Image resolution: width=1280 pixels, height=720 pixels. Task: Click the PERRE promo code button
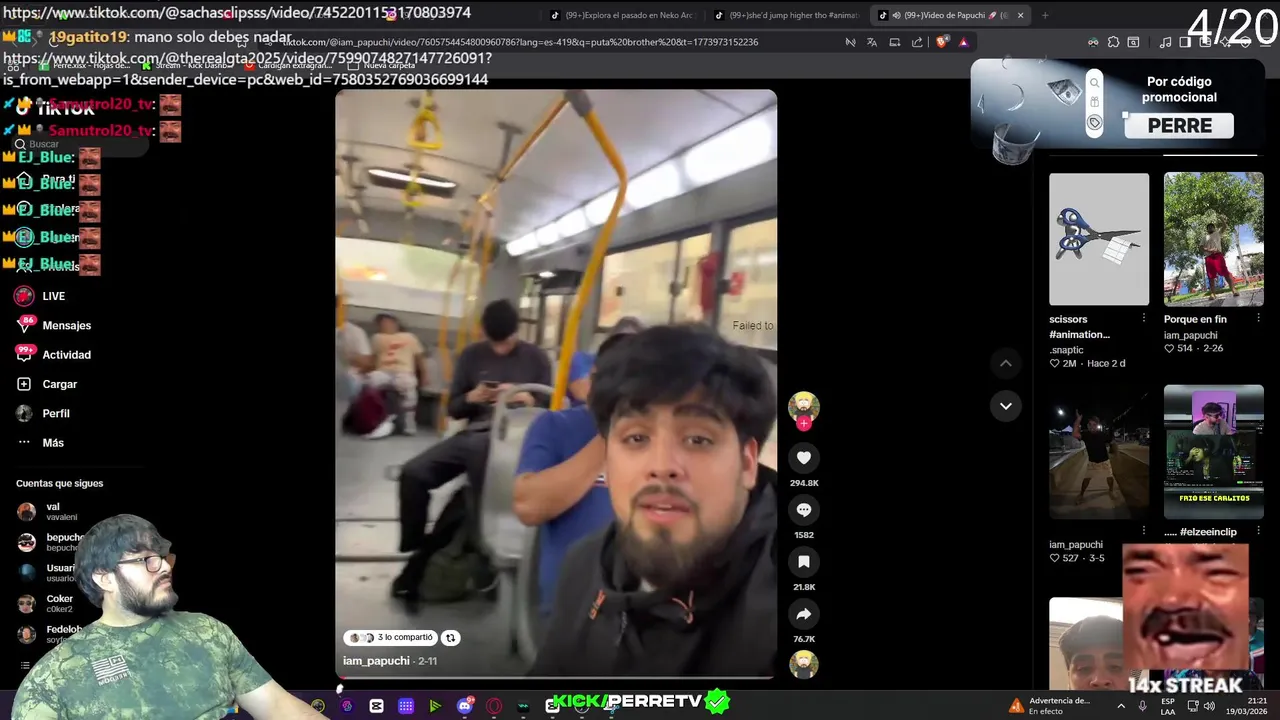[1179, 126]
